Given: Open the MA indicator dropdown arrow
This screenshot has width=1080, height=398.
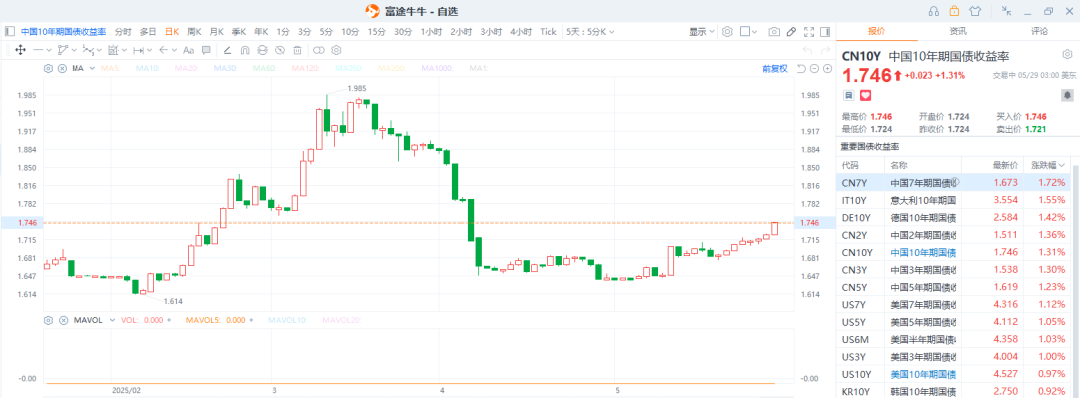Looking at the screenshot, I should click(x=92, y=69).
